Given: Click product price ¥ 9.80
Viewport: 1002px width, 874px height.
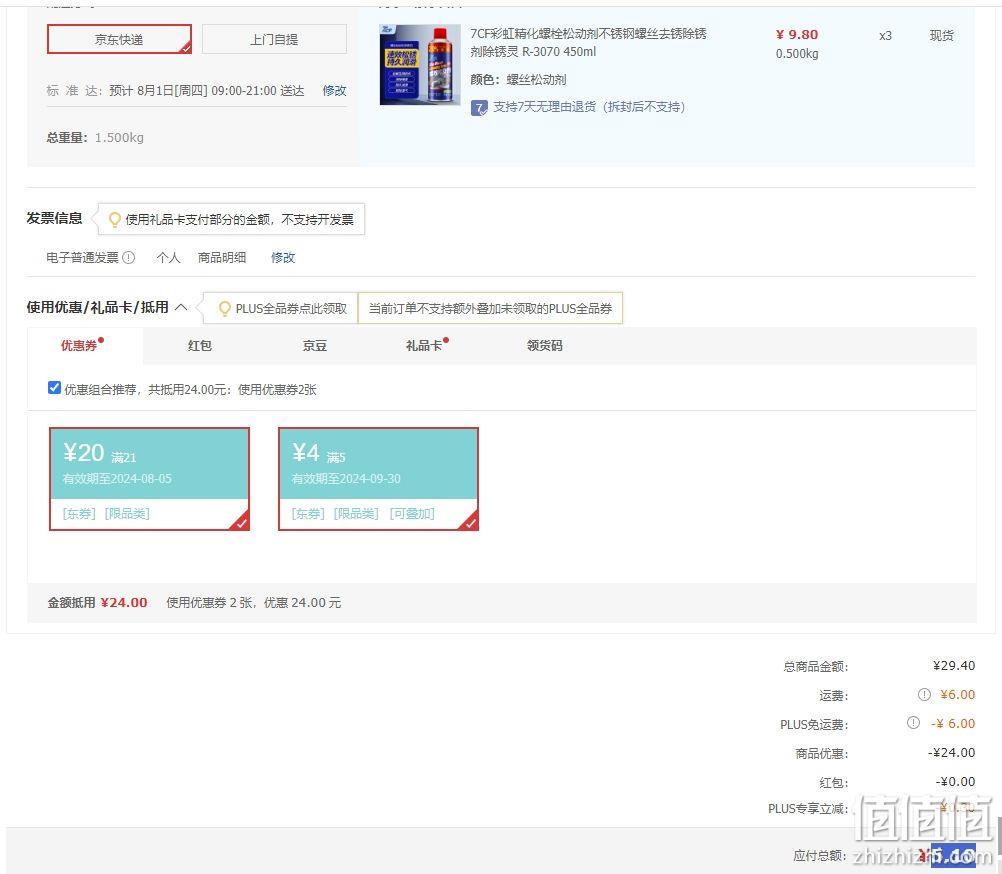Looking at the screenshot, I should pyautogui.click(x=797, y=34).
